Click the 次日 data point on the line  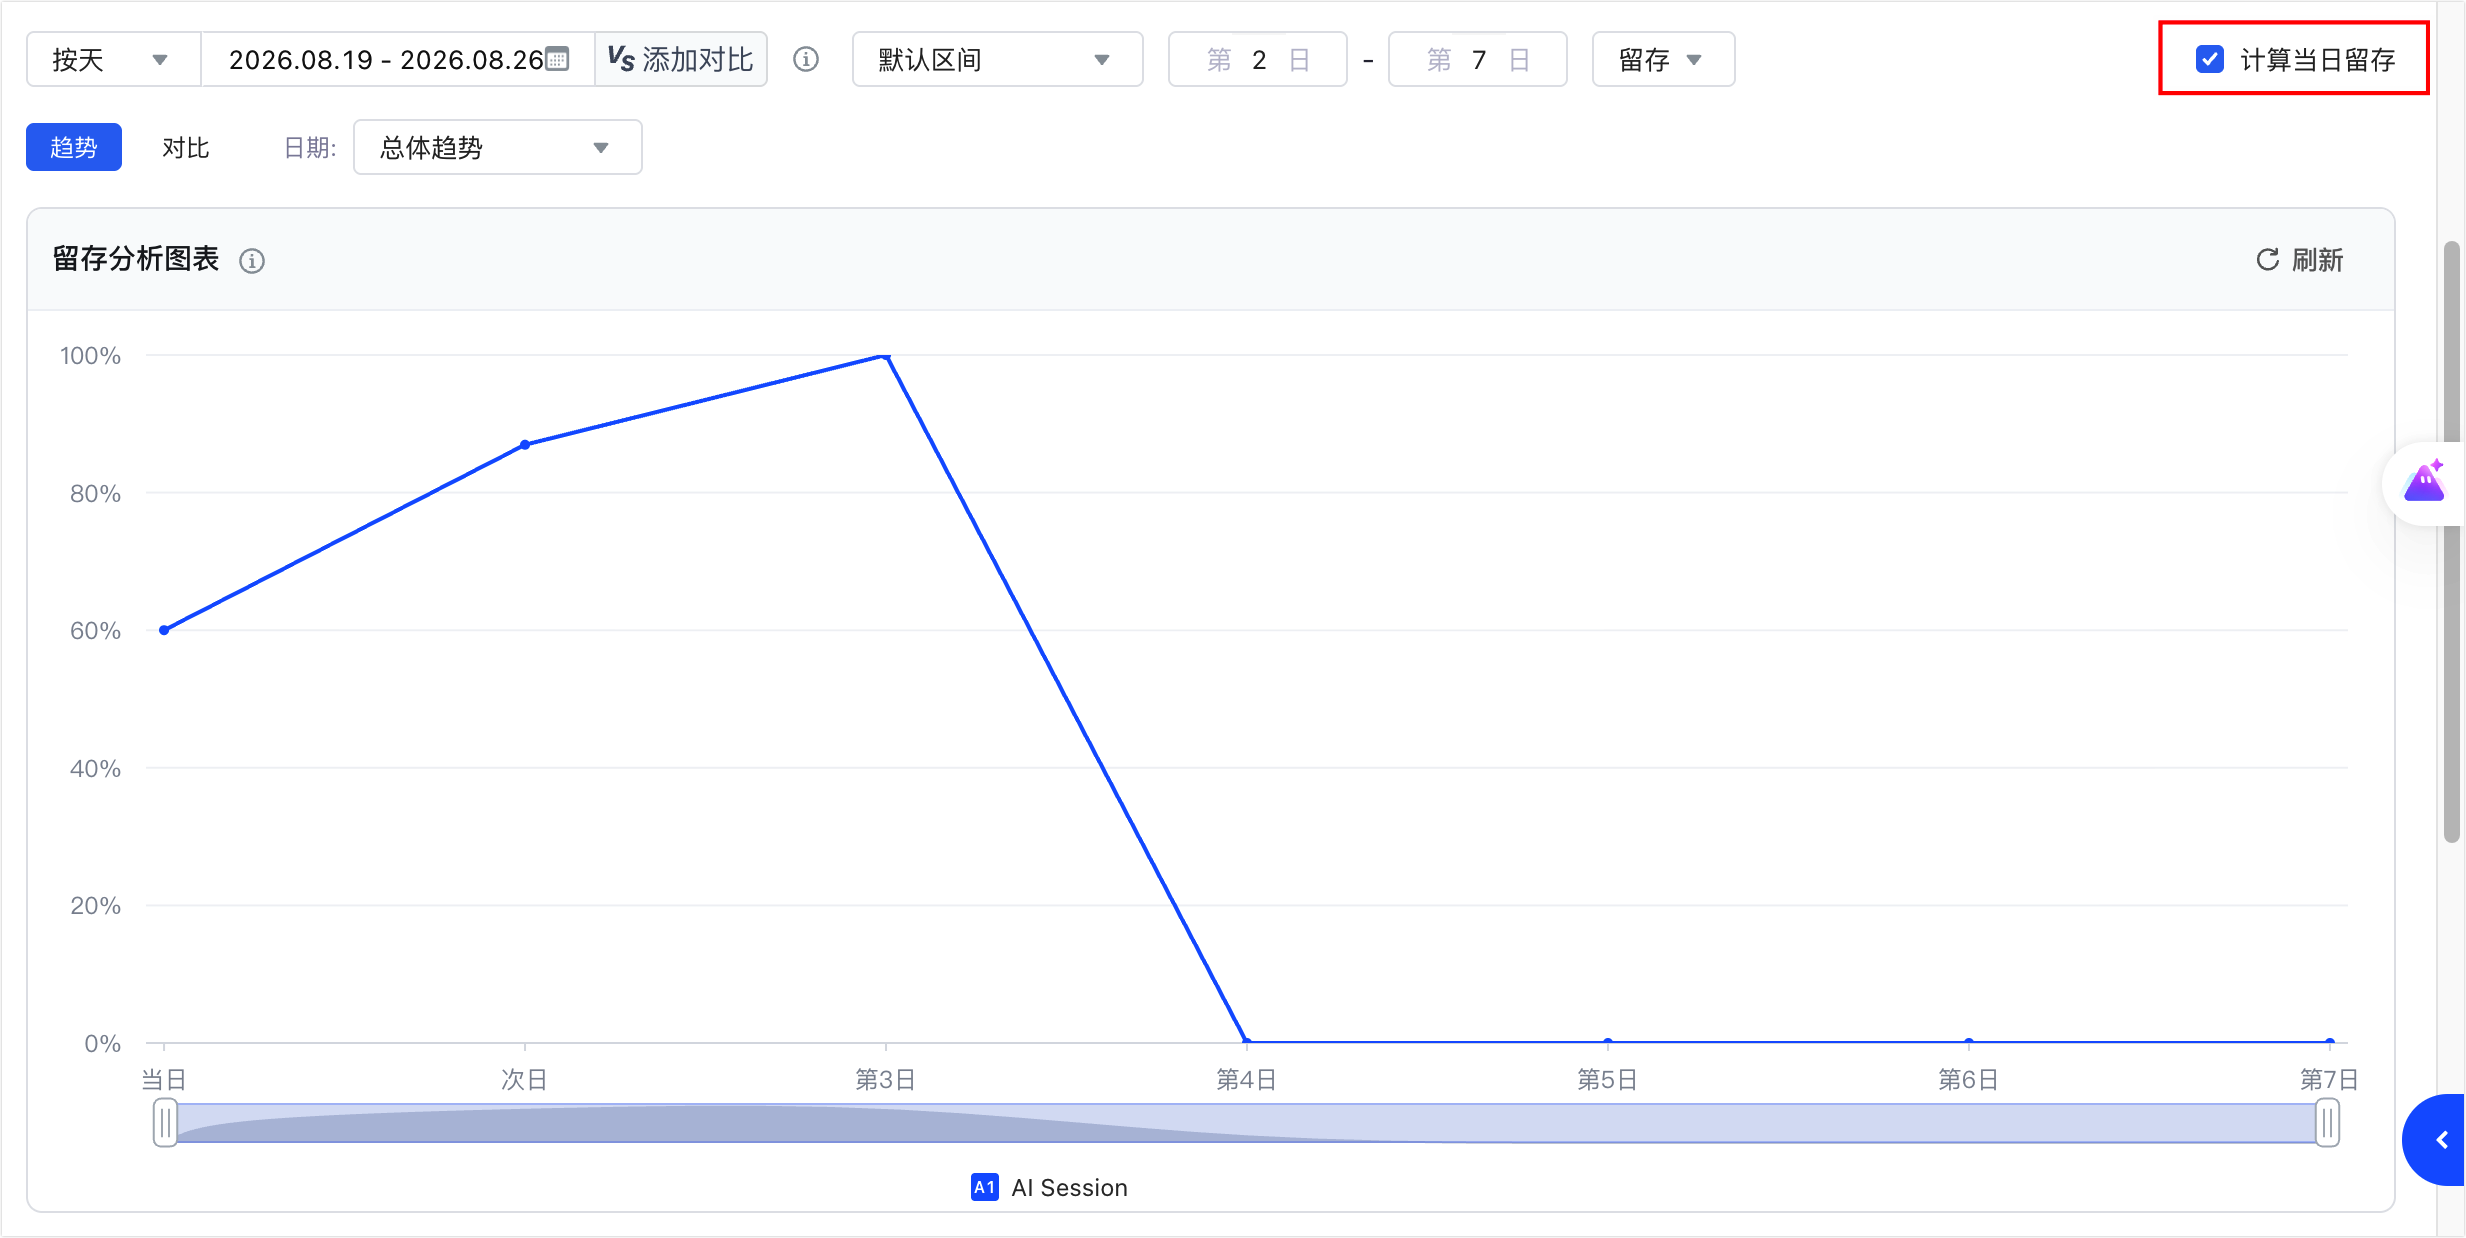[x=525, y=445]
